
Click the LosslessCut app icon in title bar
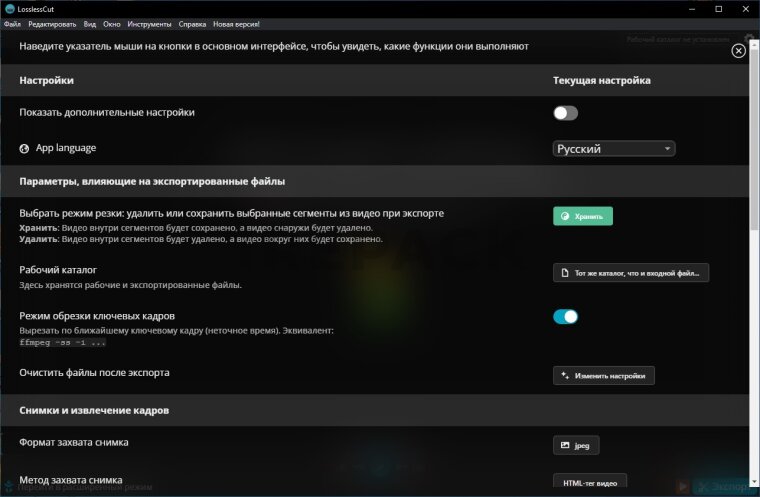(x=9, y=8)
